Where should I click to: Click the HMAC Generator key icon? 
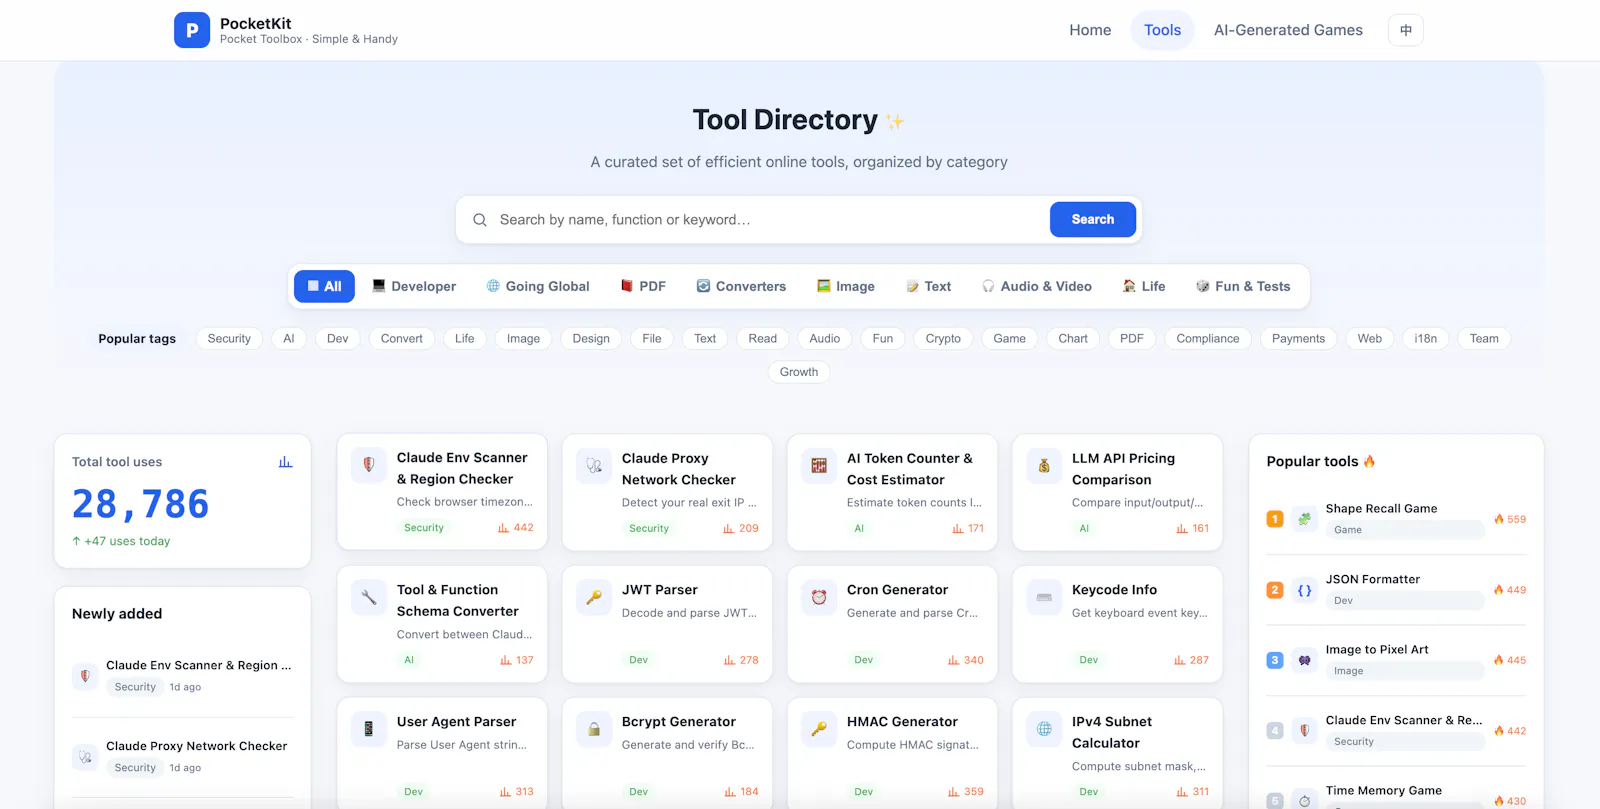pos(819,729)
